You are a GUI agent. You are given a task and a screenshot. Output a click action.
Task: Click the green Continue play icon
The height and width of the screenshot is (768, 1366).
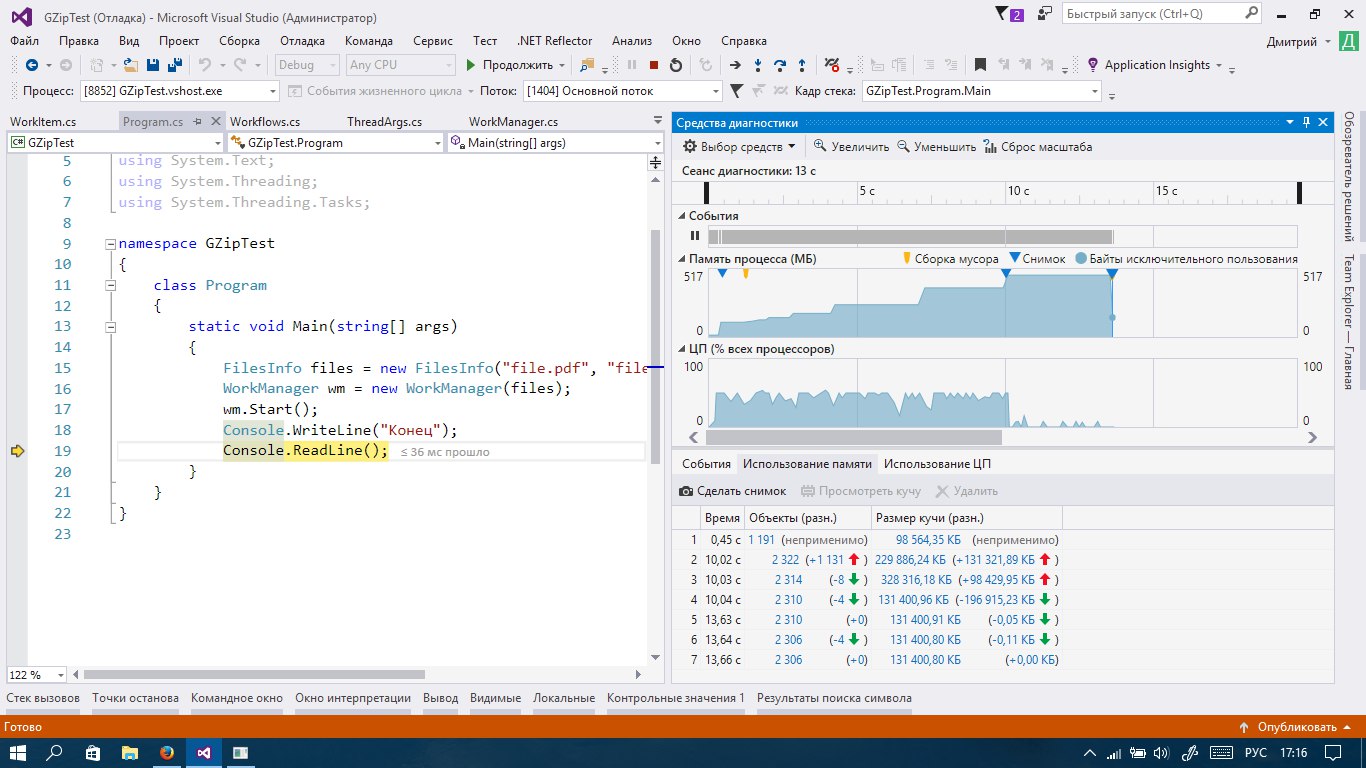click(x=471, y=65)
